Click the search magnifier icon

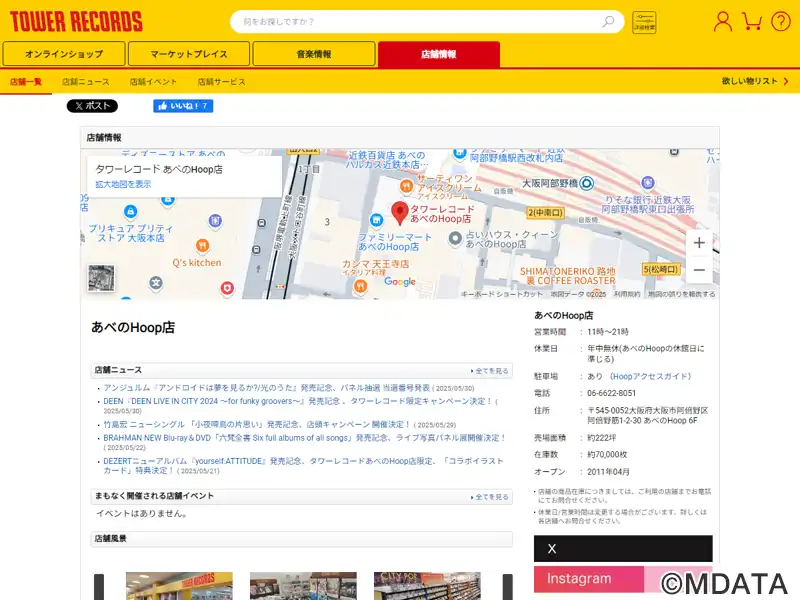pyautogui.click(x=608, y=21)
